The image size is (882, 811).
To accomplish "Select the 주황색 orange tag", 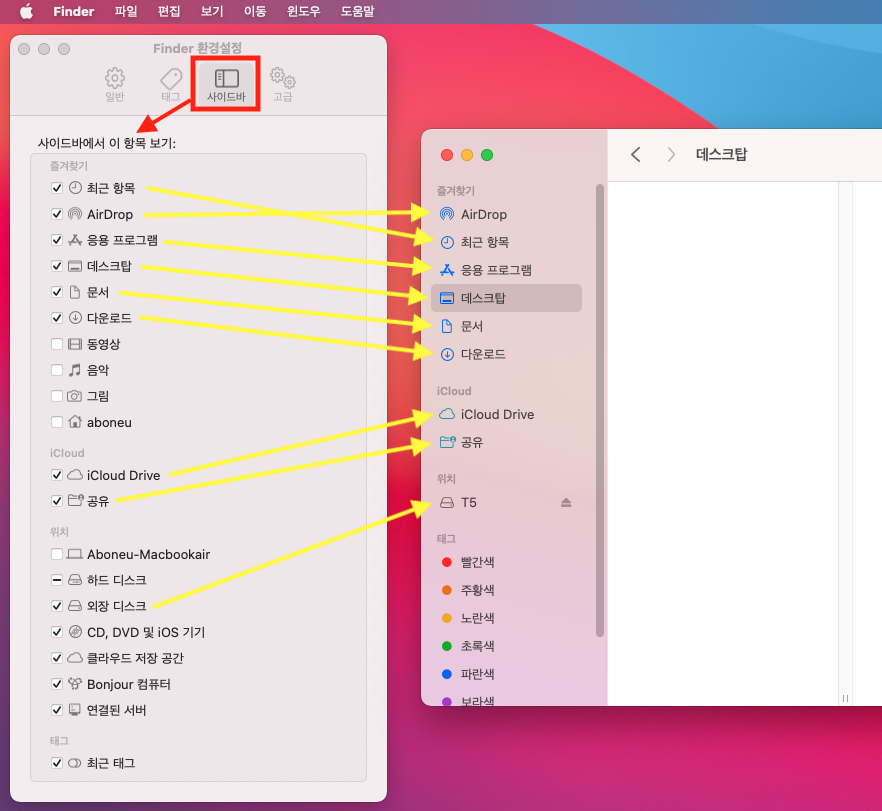I will (x=506, y=590).
